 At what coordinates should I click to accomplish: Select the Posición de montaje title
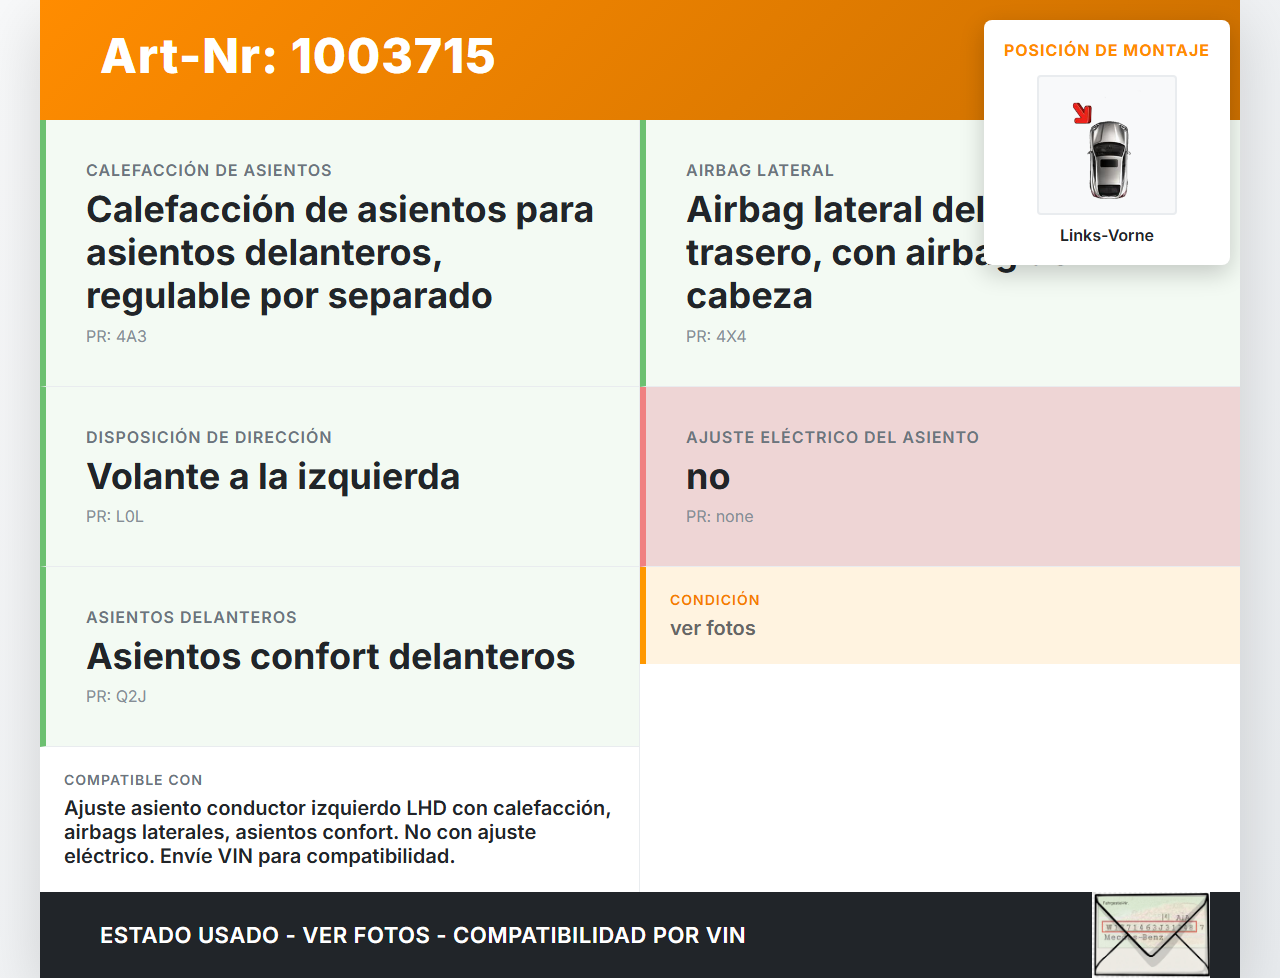click(x=1106, y=50)
